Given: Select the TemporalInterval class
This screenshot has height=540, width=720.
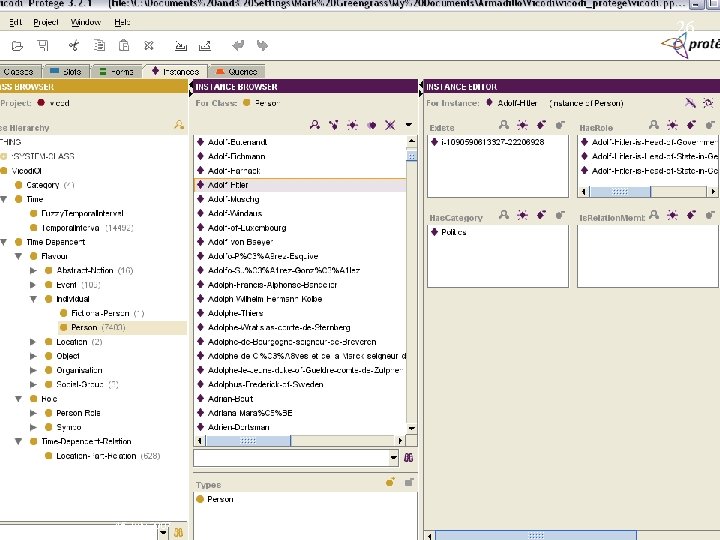Looking at the screenshot, I should pos(70,228).
